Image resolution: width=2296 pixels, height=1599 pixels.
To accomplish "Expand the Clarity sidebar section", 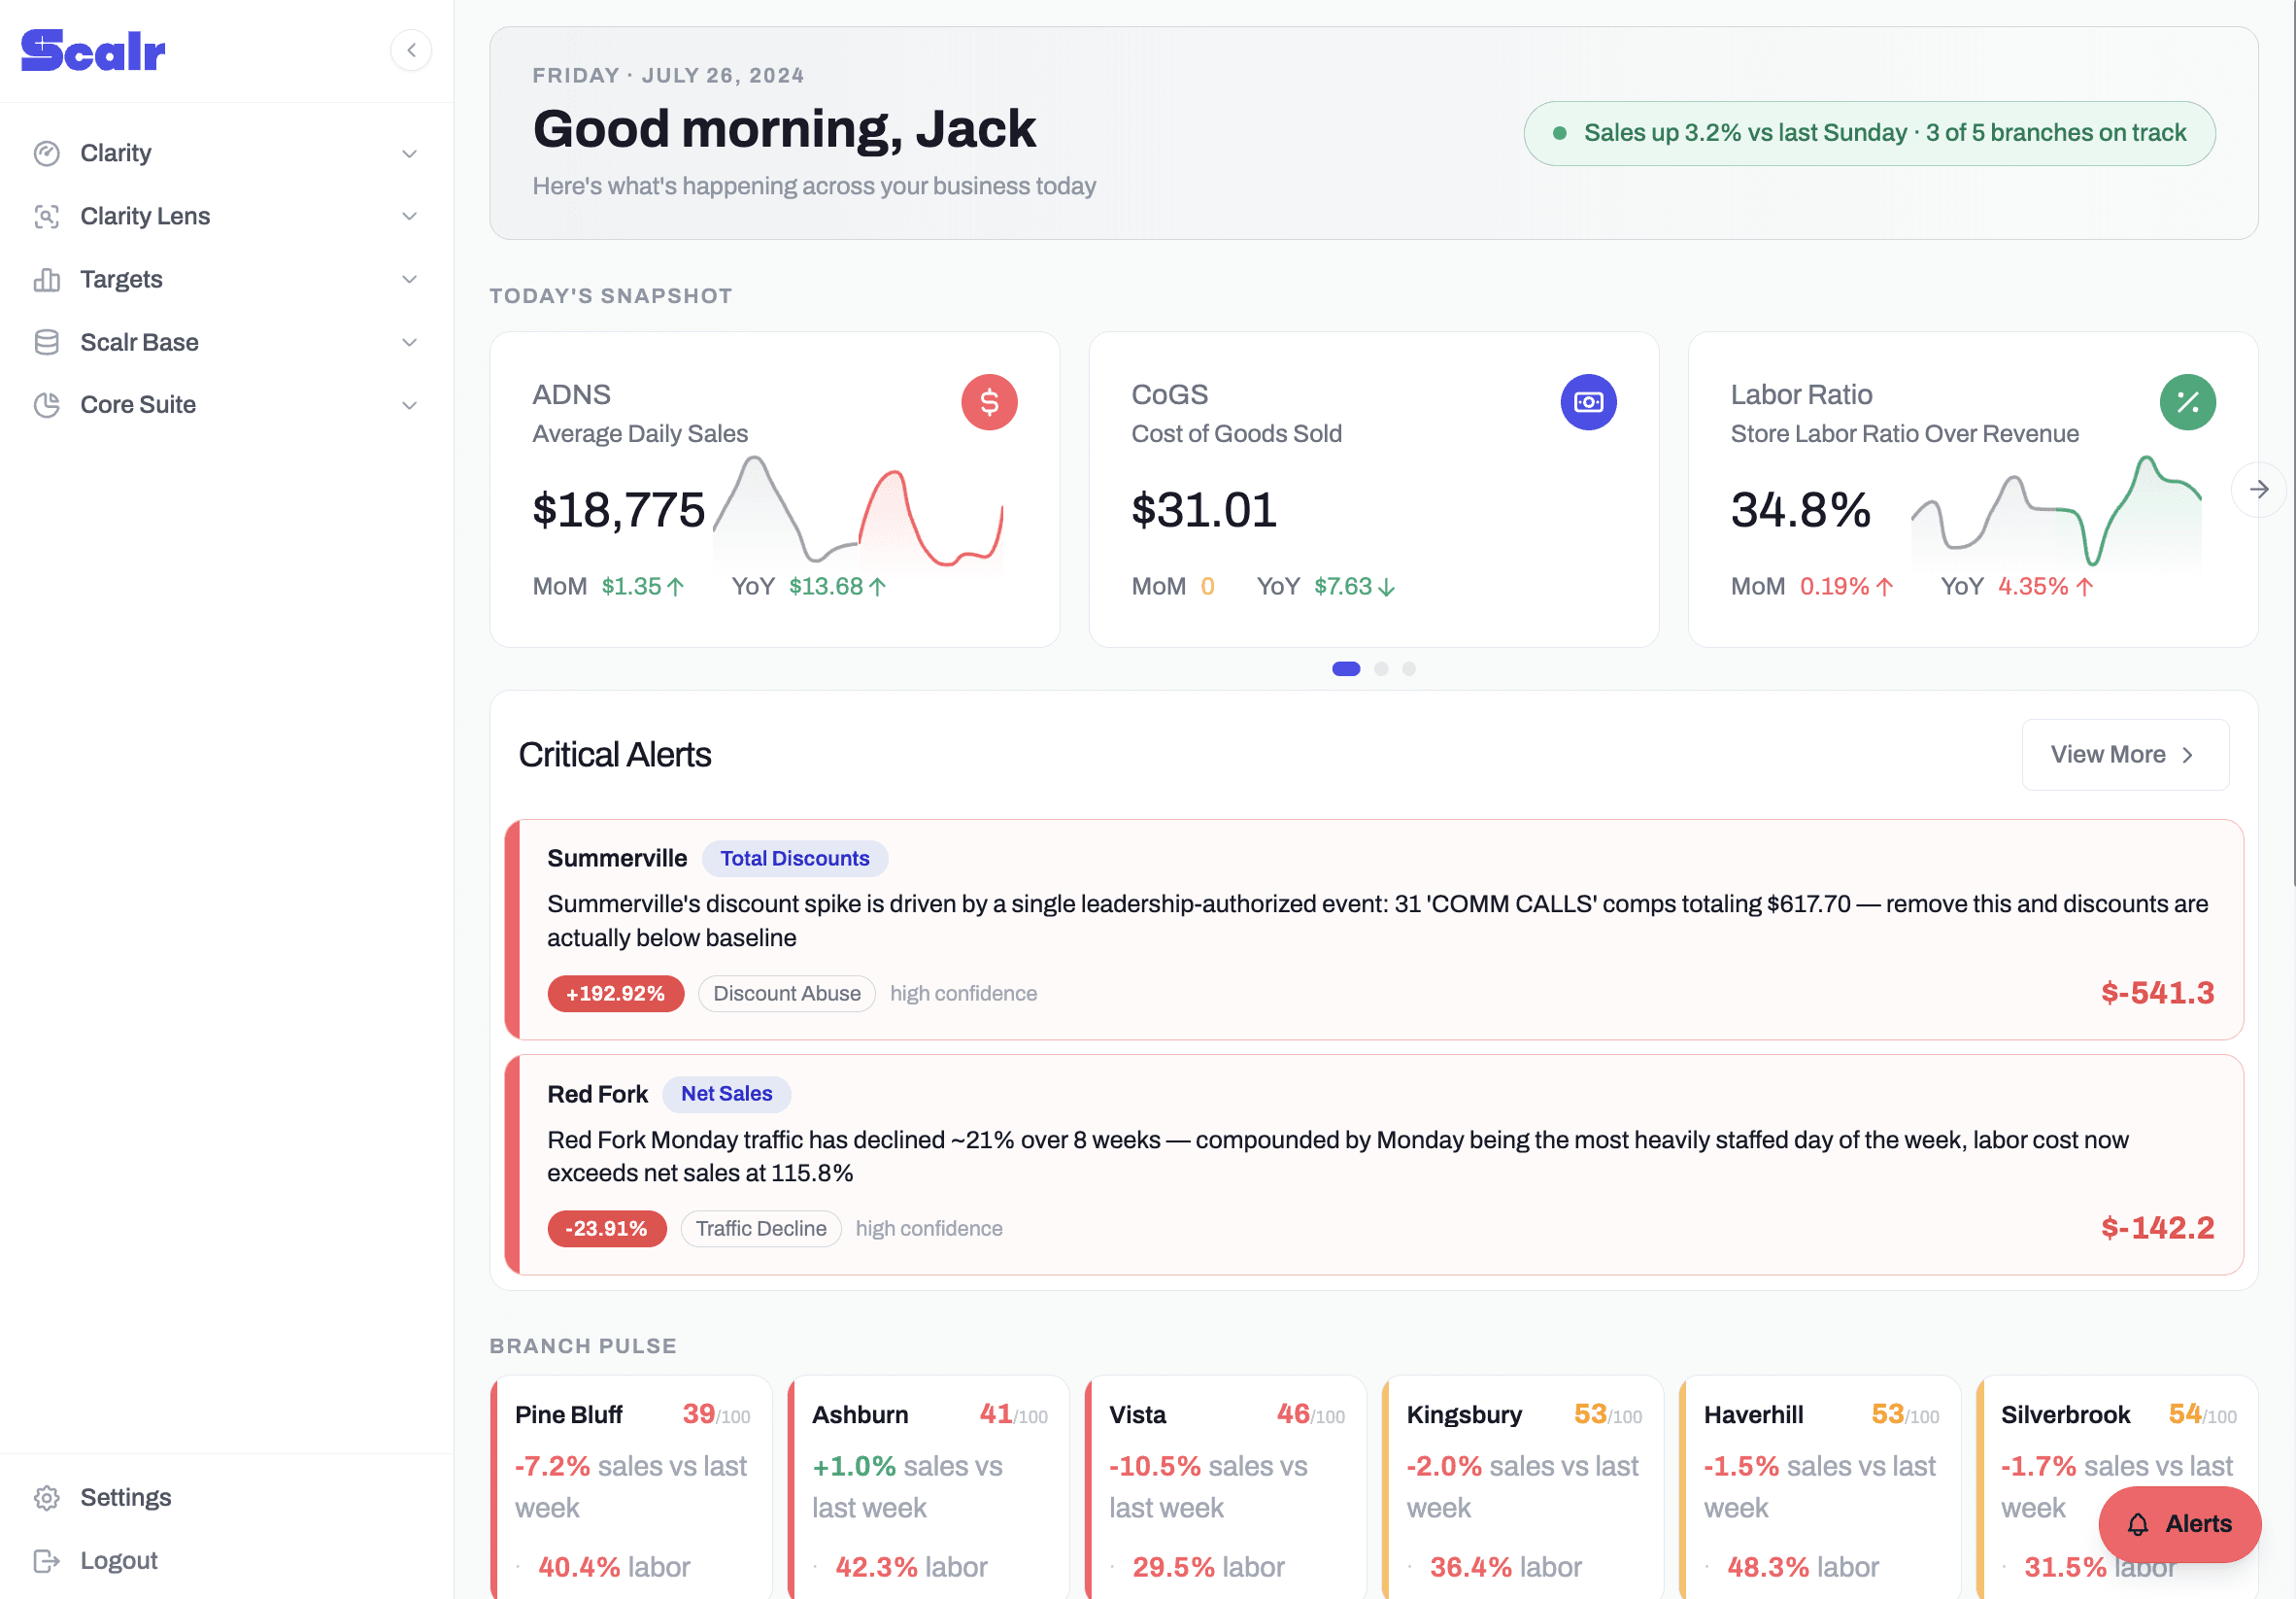I will coord(409,153).
